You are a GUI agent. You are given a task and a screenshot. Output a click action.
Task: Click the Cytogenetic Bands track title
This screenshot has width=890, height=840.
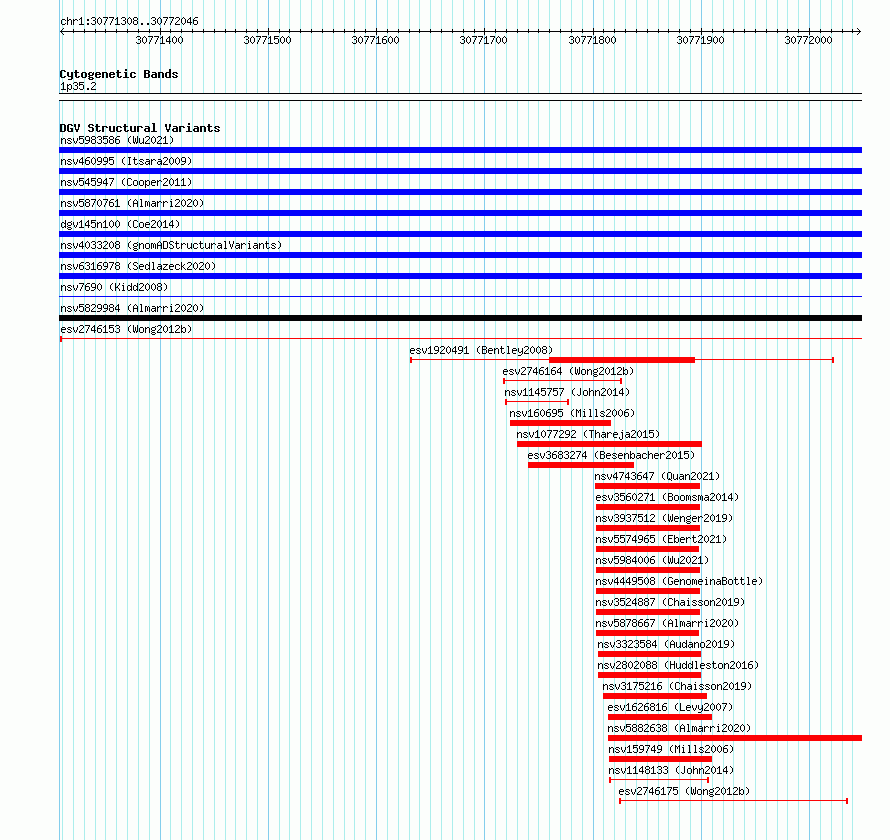point(119,74)
